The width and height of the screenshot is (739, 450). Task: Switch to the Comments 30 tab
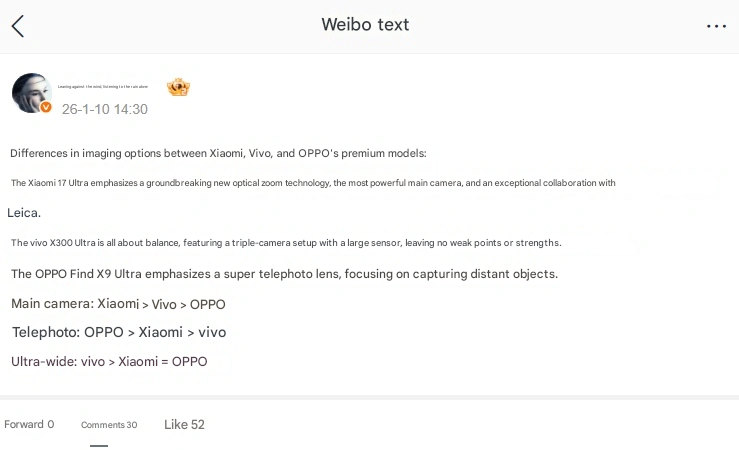[109, 425]
